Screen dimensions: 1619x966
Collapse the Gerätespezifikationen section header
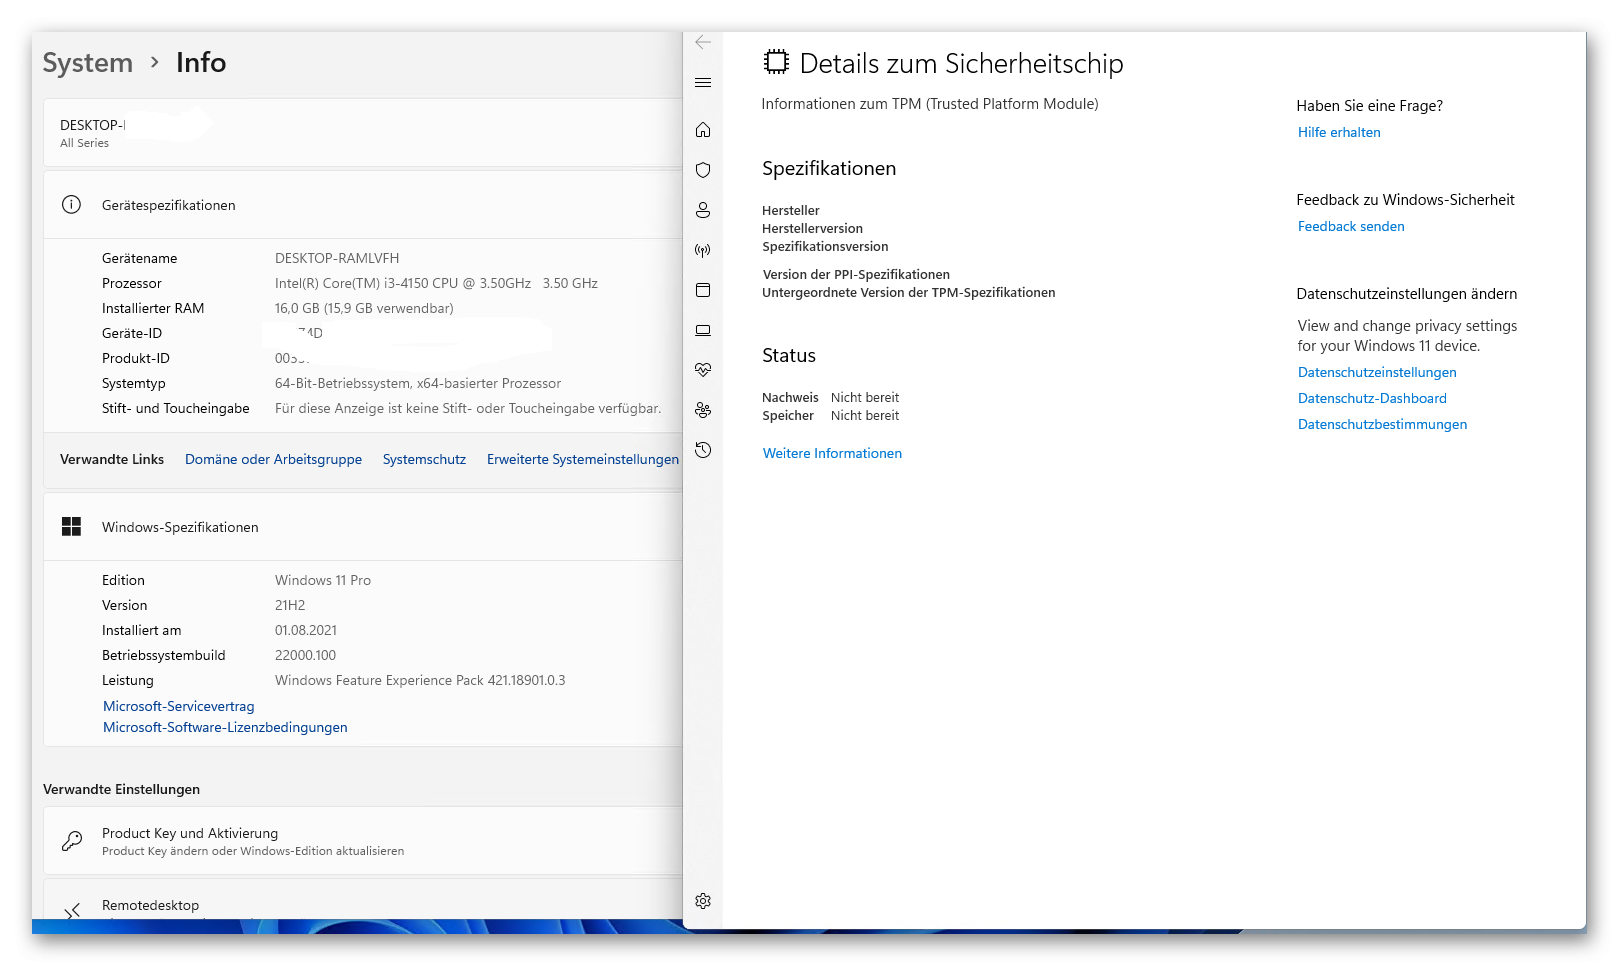coord(363,205)
